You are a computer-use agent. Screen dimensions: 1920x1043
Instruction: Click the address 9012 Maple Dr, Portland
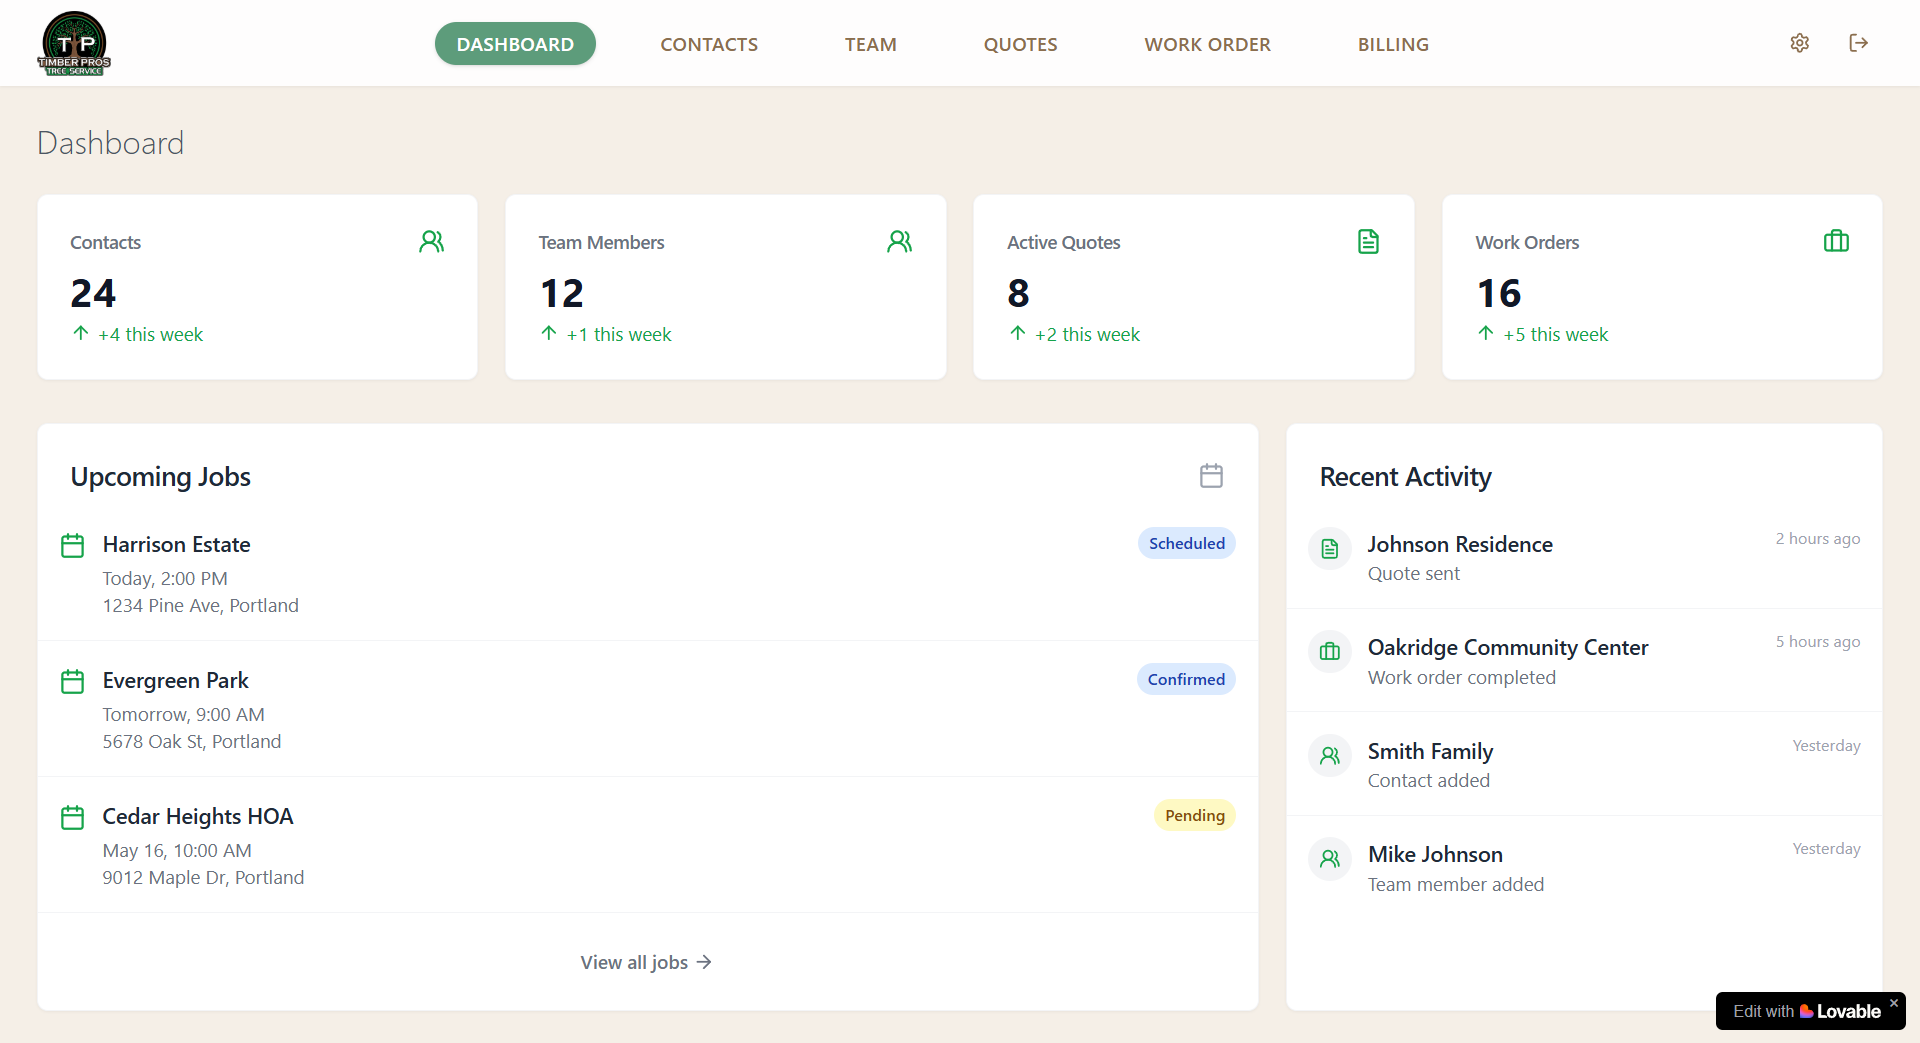tap(203, 878)
